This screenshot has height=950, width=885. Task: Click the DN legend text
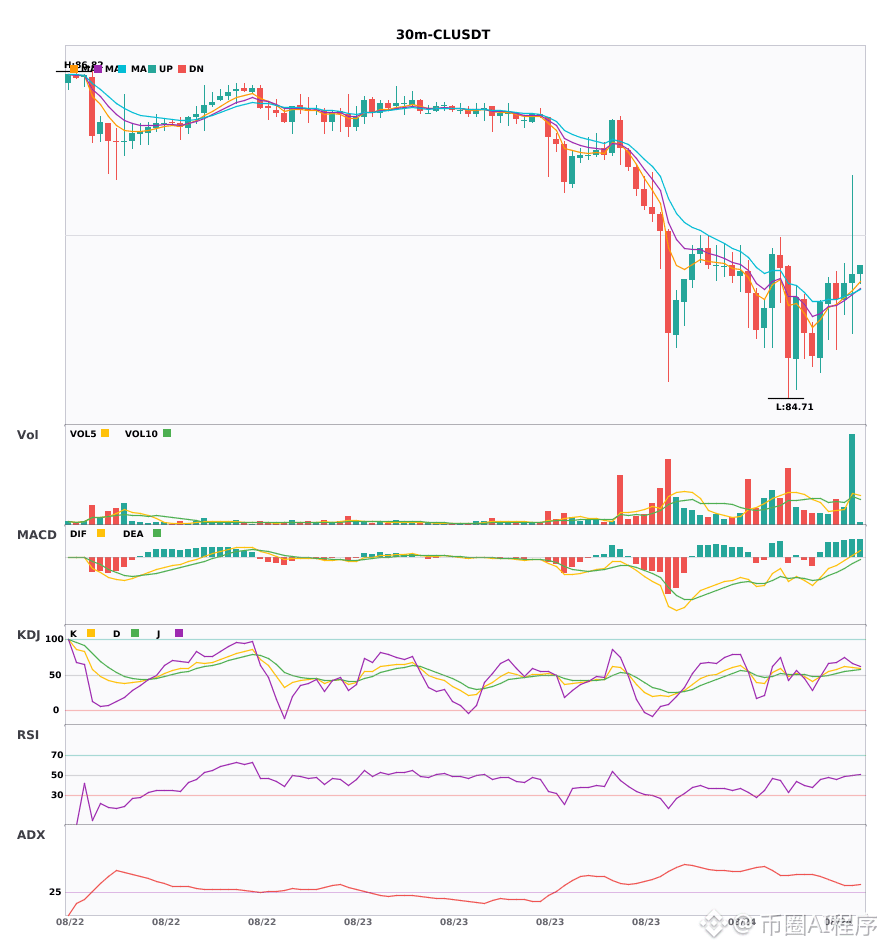point(196,69)
